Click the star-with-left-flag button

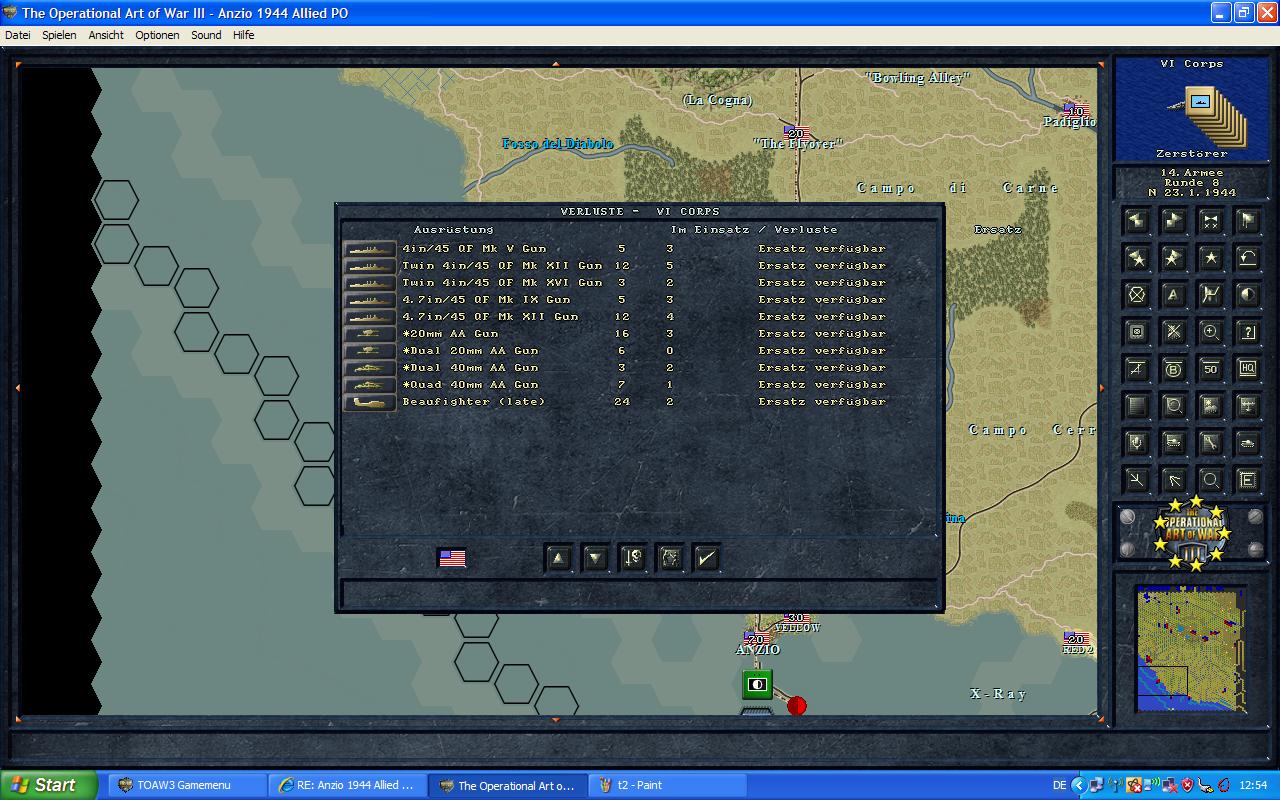click(1137, 258)
